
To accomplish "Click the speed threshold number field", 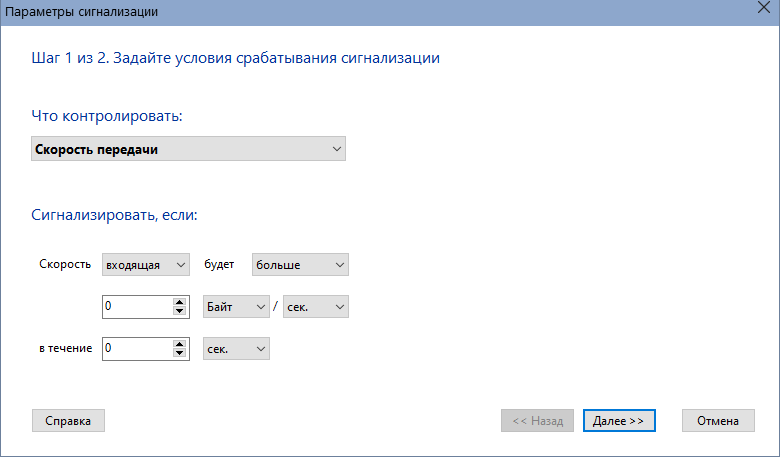I will [x=138, y=307].
